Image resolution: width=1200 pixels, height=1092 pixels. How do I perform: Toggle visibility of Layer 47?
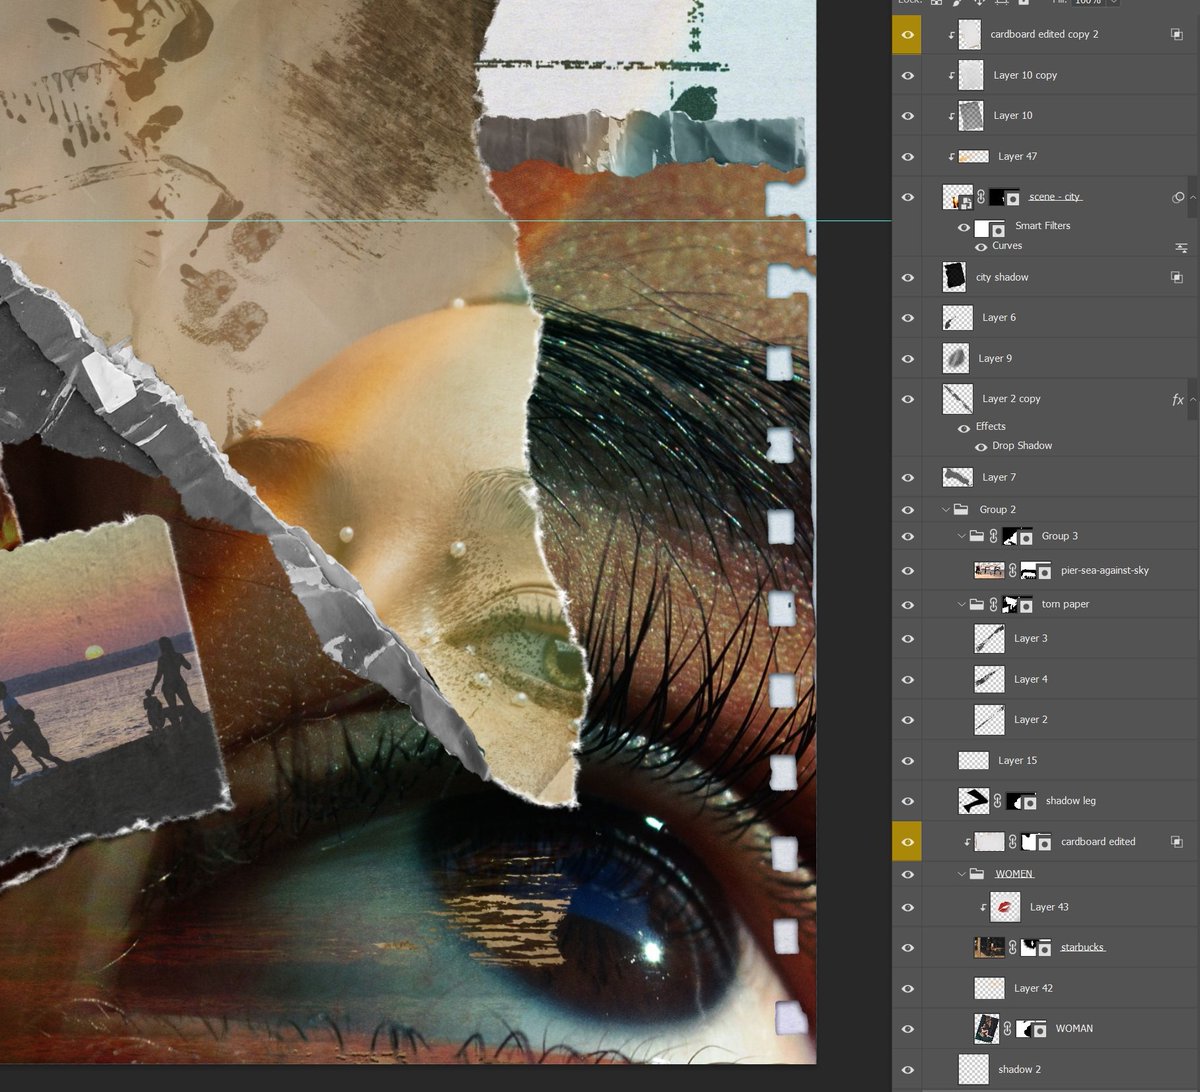(x=908, y=156)
